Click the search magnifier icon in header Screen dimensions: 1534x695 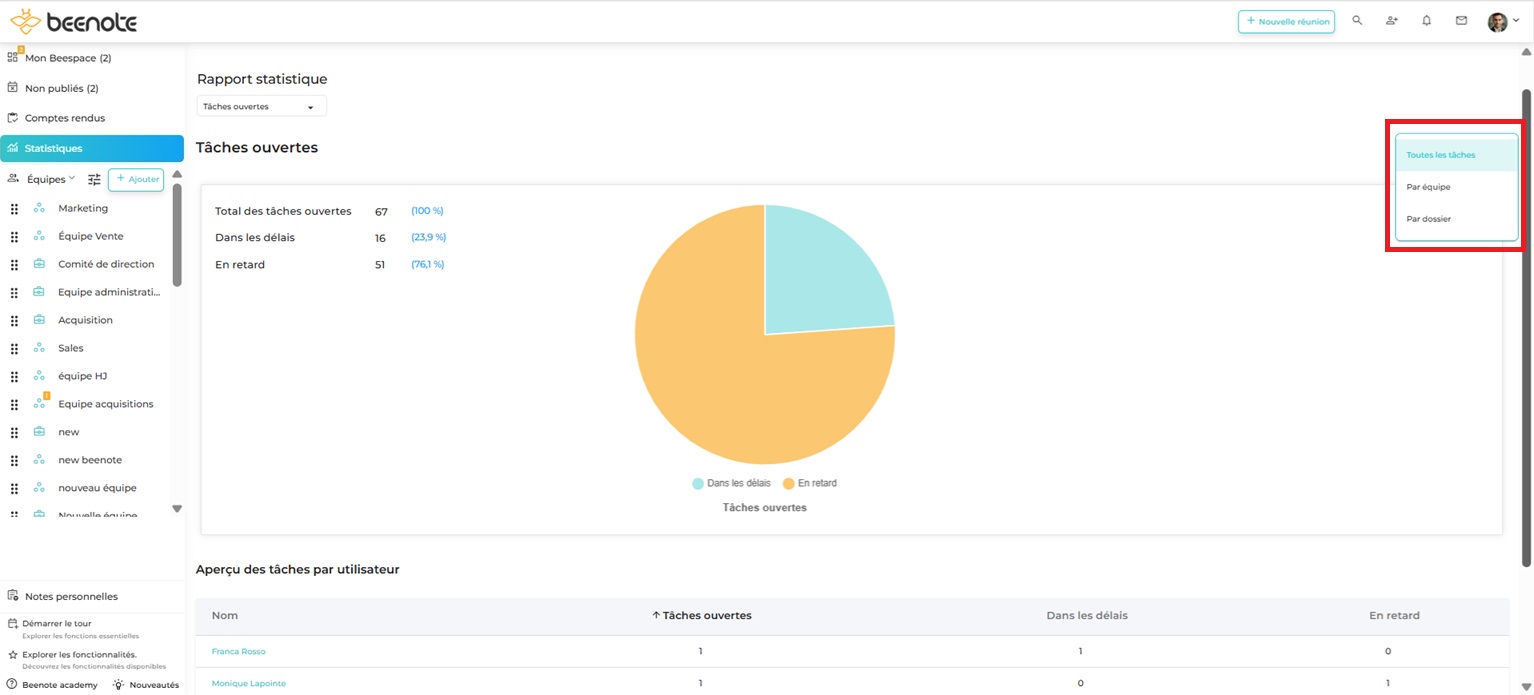pyautogui.click(x=1357, y=21)
